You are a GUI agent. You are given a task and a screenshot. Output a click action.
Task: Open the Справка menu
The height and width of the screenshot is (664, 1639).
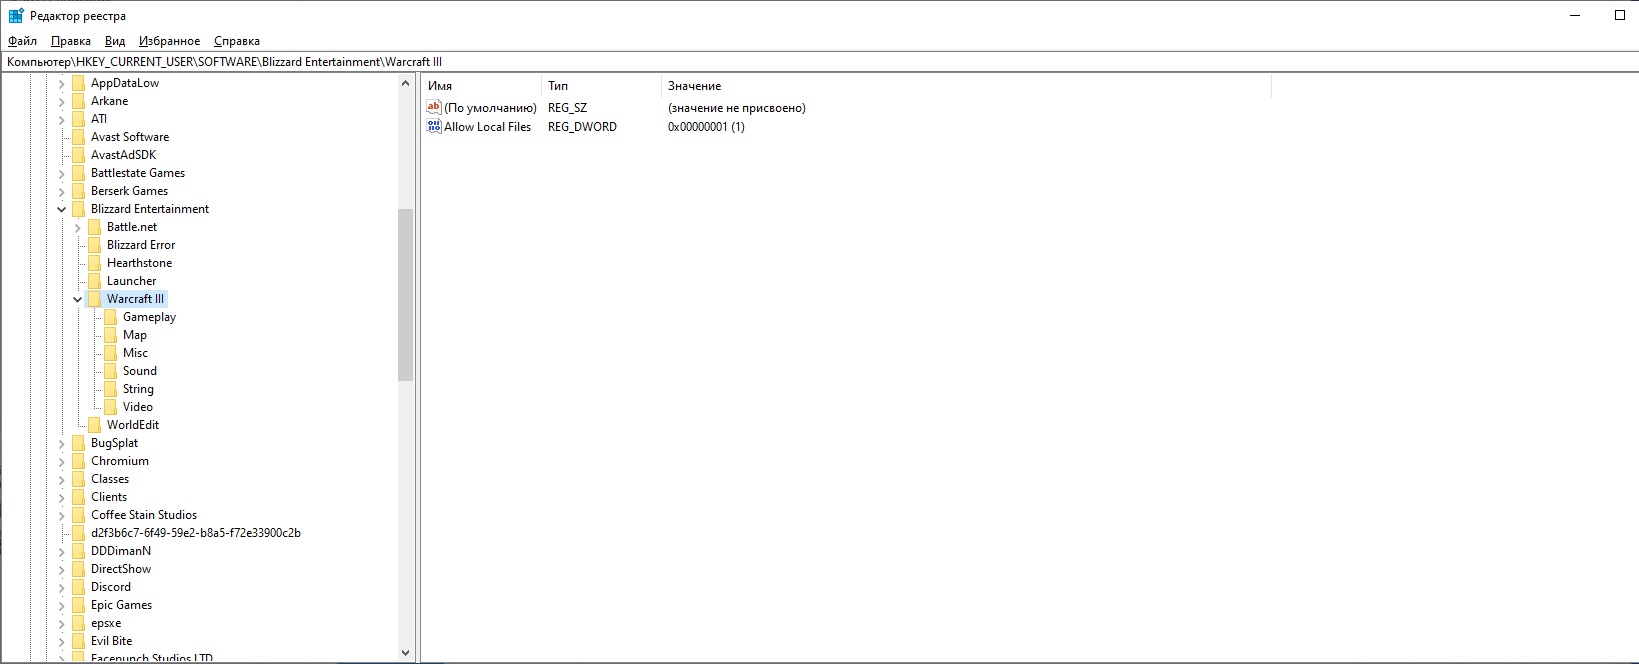click(x=237, y=41)
